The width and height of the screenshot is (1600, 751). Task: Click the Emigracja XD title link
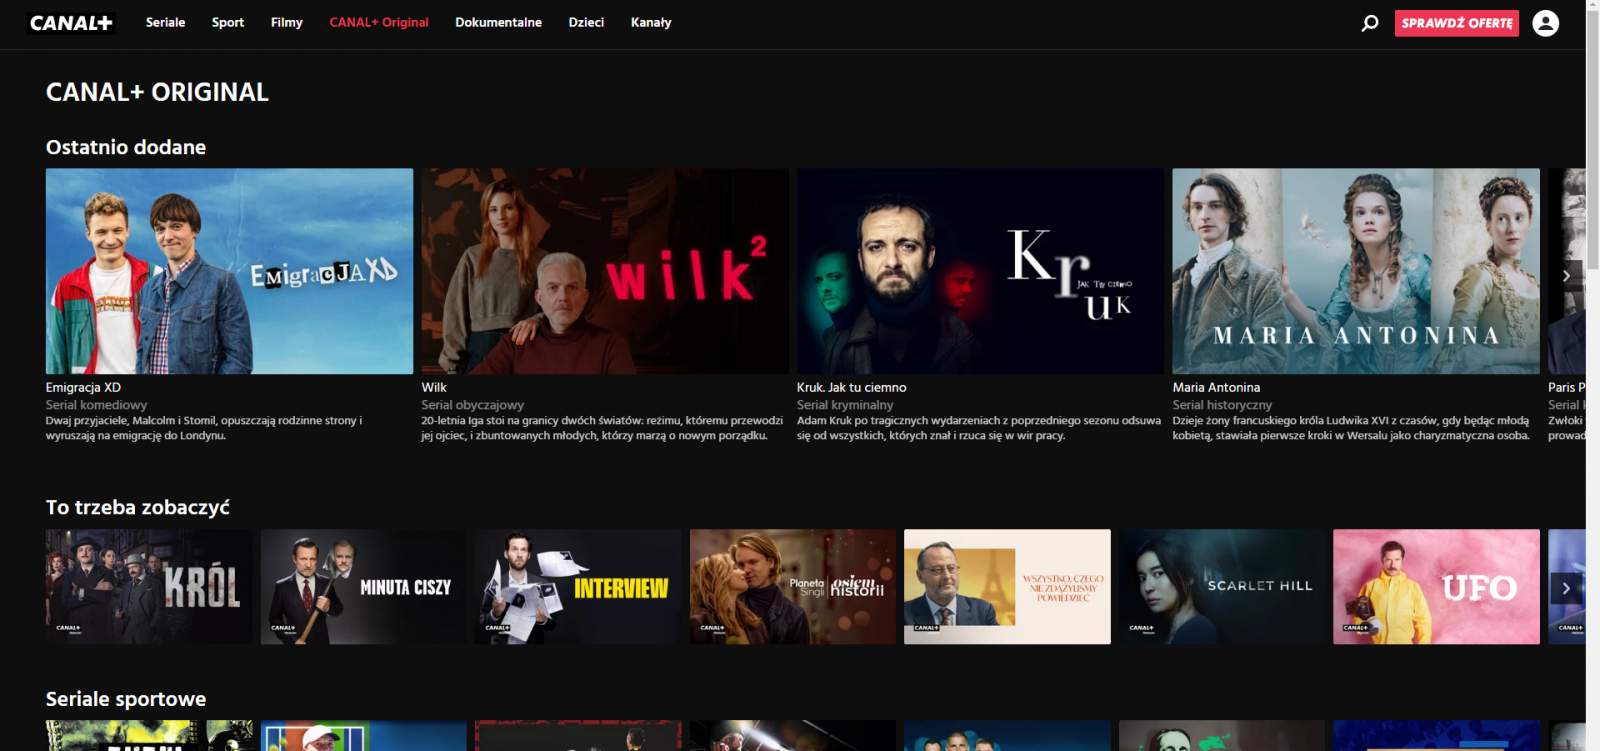83,387
